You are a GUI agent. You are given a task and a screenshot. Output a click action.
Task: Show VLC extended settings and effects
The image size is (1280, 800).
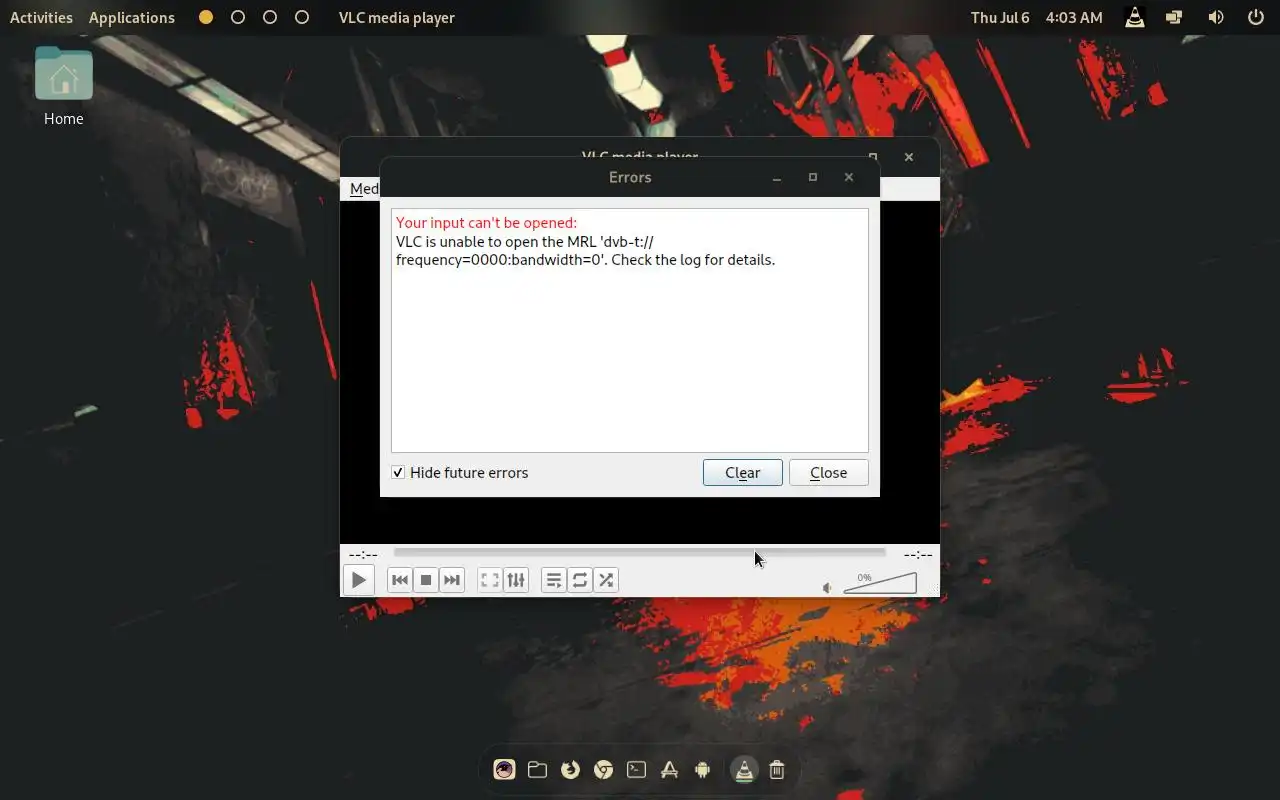tap(516, 580)
